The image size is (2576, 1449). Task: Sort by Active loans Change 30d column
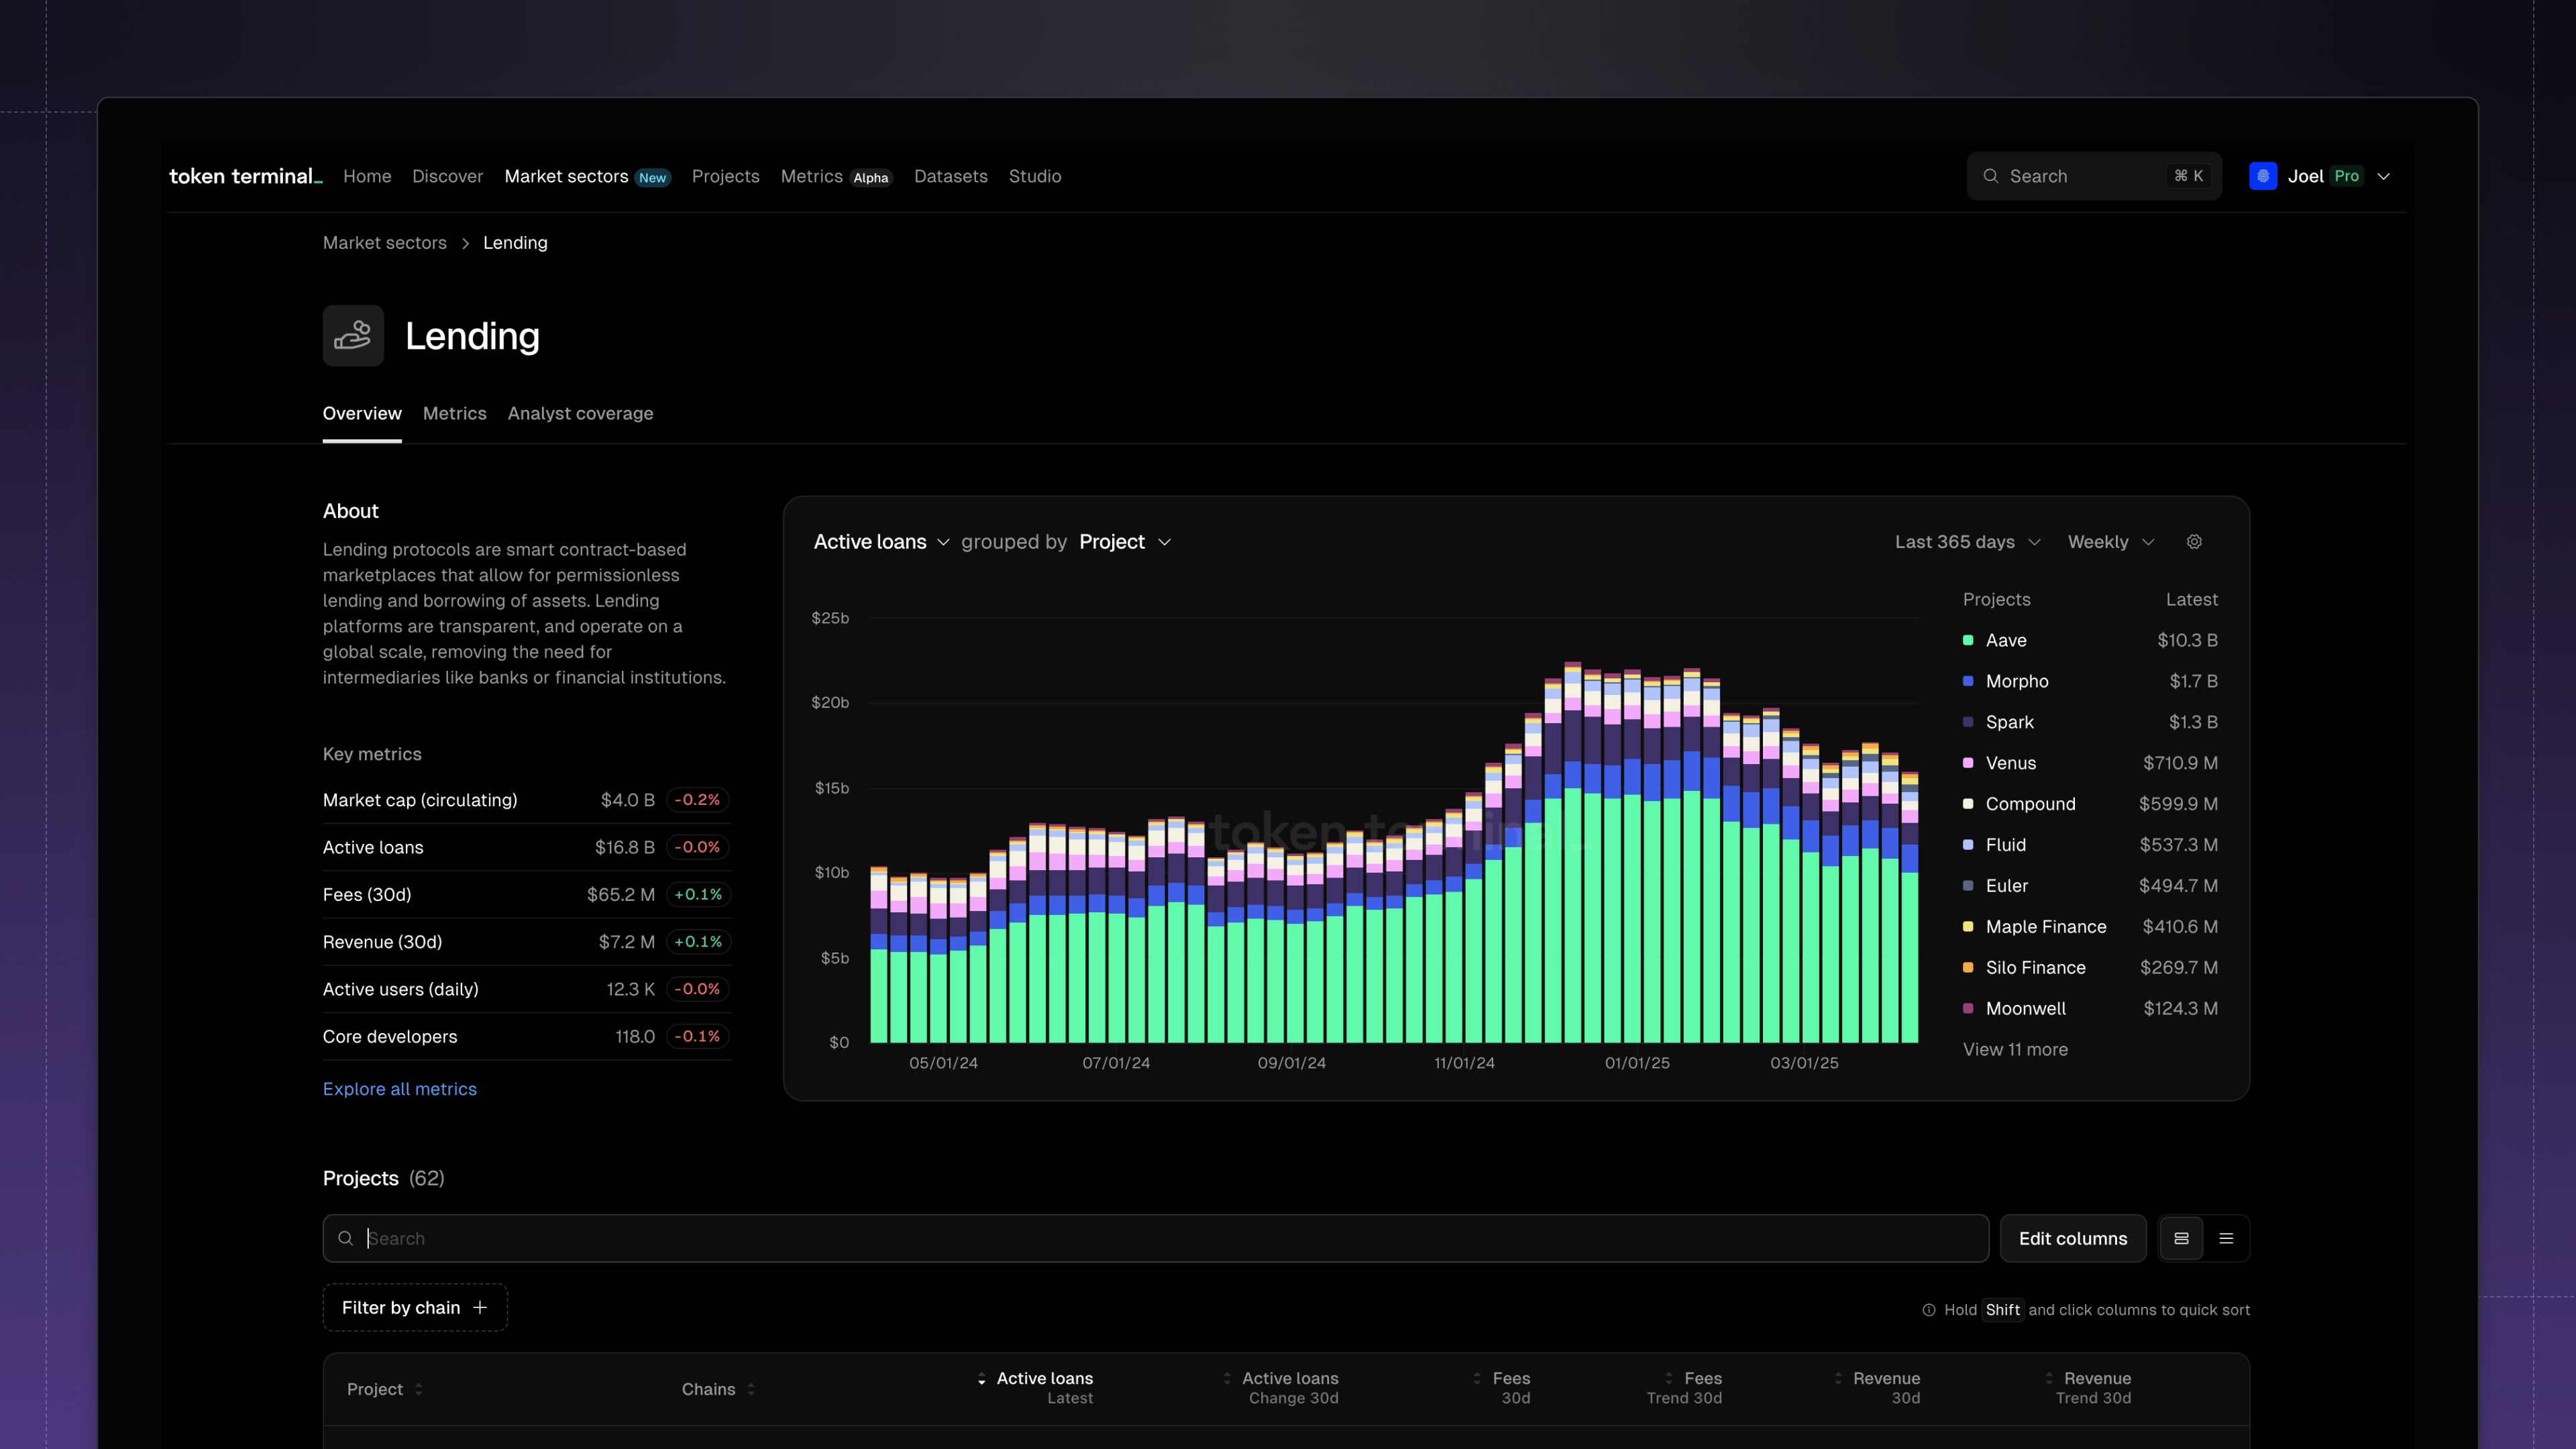click(x=1281, y=1388)
